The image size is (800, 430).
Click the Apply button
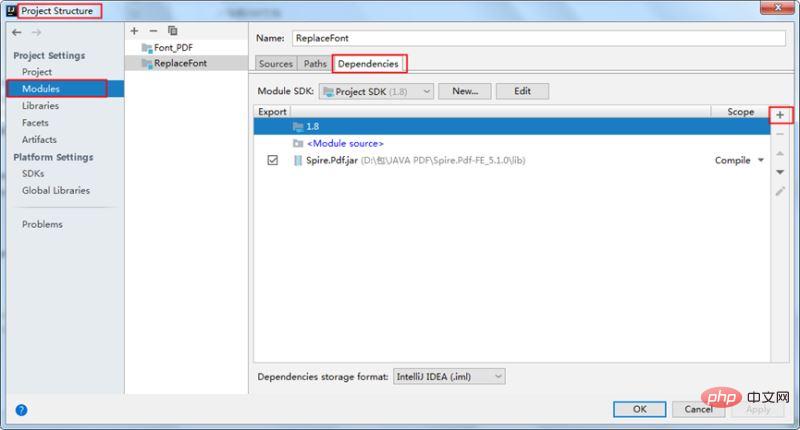pyautogui.click(x=758, y=409)
